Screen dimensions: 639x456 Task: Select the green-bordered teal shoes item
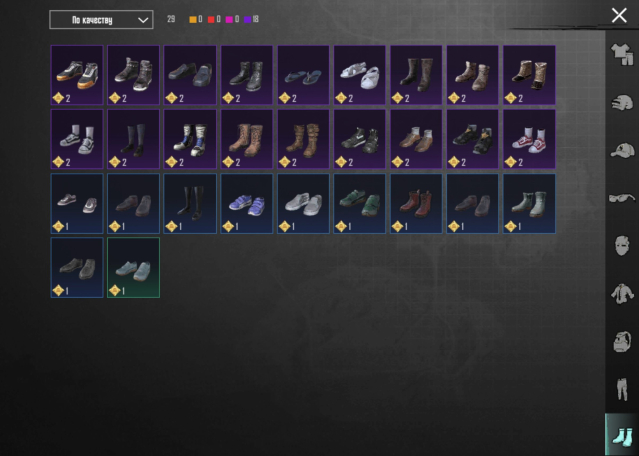point(133,268)
